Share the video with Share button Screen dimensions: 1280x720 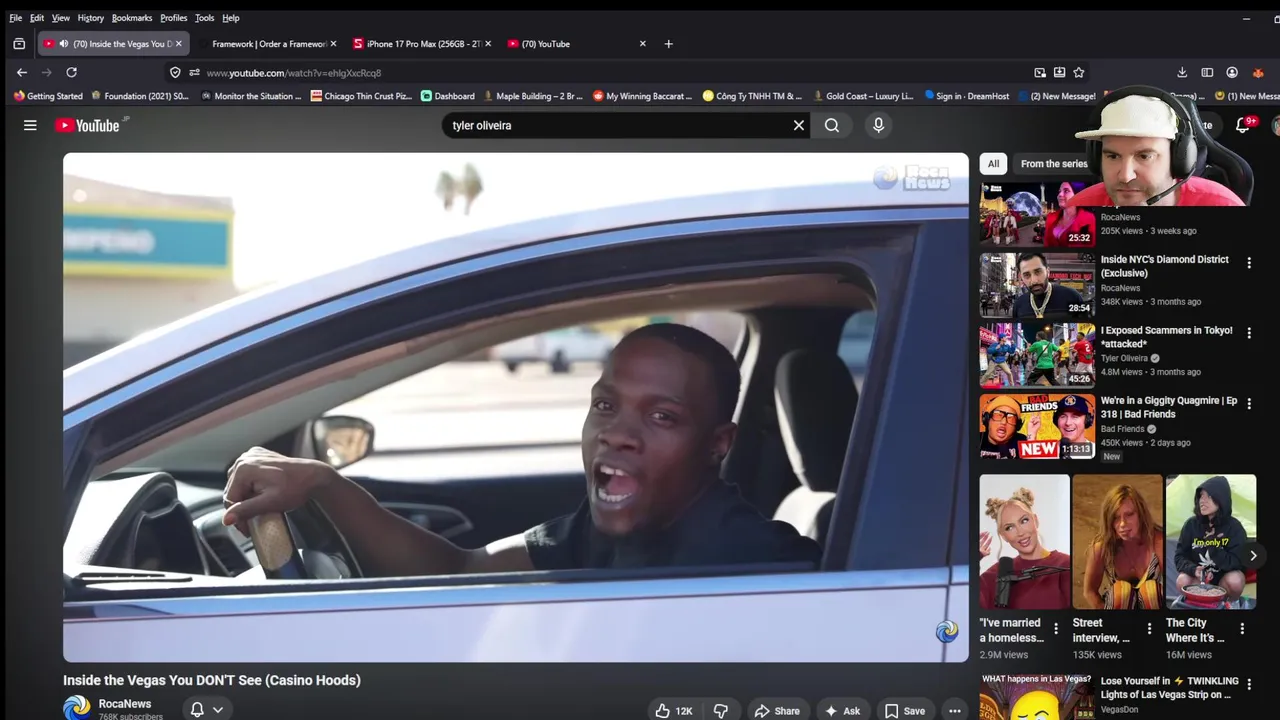tap(777, 710)
